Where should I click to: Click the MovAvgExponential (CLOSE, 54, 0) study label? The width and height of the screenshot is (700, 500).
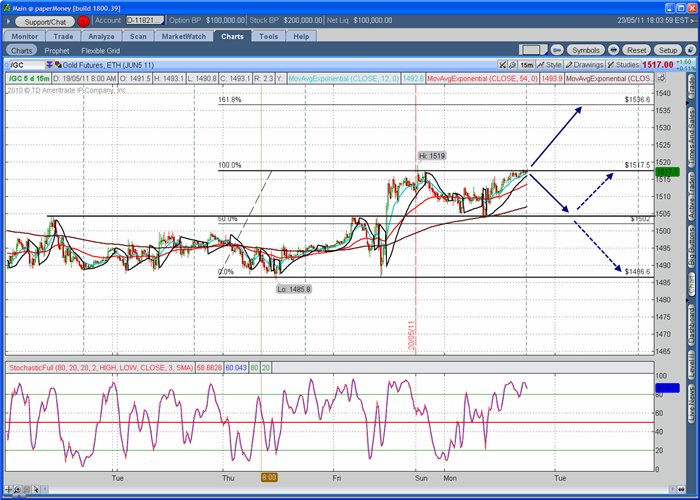(482, 79)
